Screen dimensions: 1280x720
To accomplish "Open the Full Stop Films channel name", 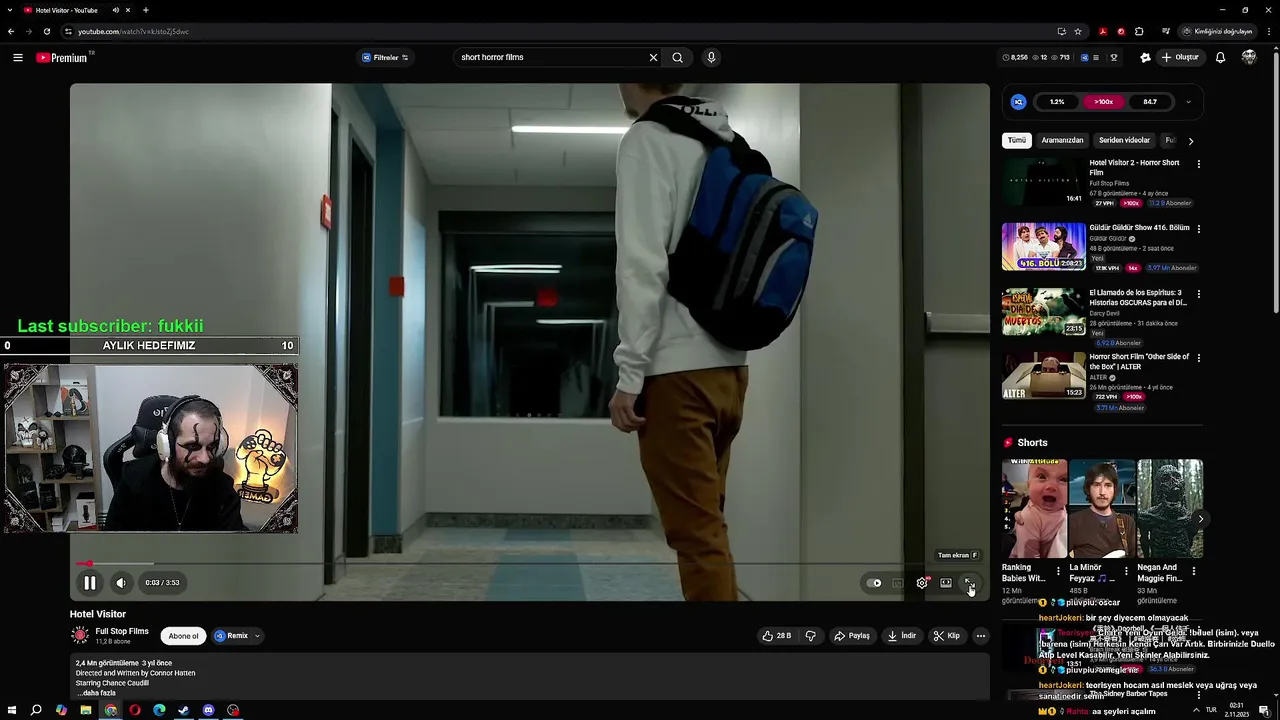I will coord(122,631).
